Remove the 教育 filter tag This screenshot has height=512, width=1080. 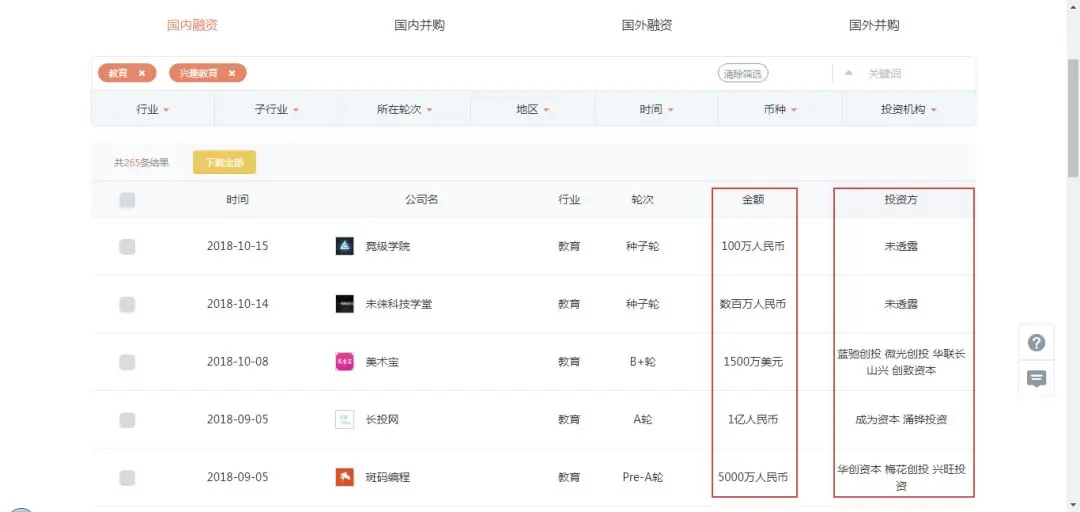pyautogui.click(x=141, y=73)
